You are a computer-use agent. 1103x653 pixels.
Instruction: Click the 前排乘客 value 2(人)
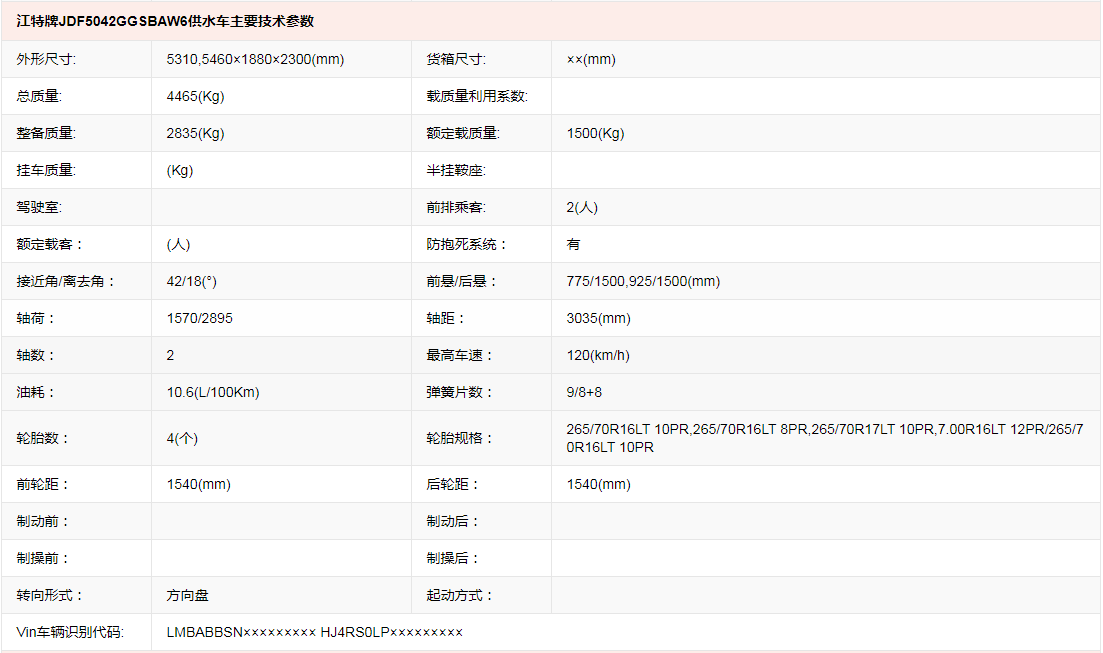pyautogui.click(x=582, y=207)
